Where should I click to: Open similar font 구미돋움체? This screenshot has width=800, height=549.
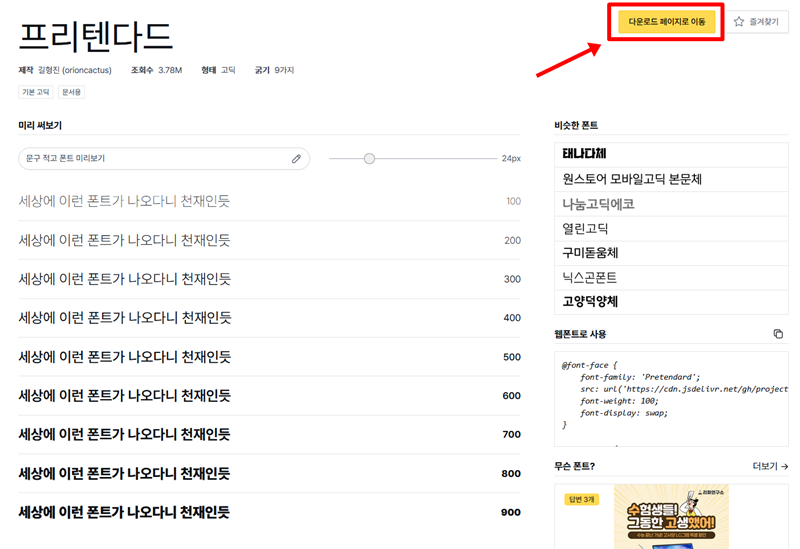click(x=671, y=253)
